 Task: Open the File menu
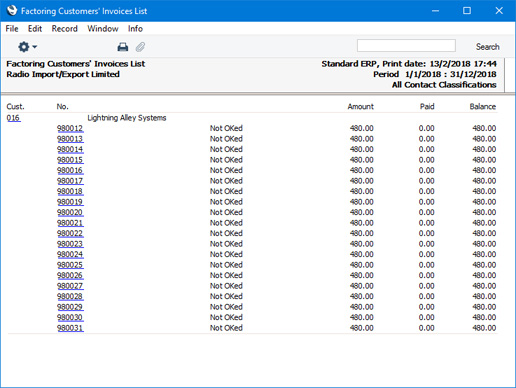click(12, 29)
